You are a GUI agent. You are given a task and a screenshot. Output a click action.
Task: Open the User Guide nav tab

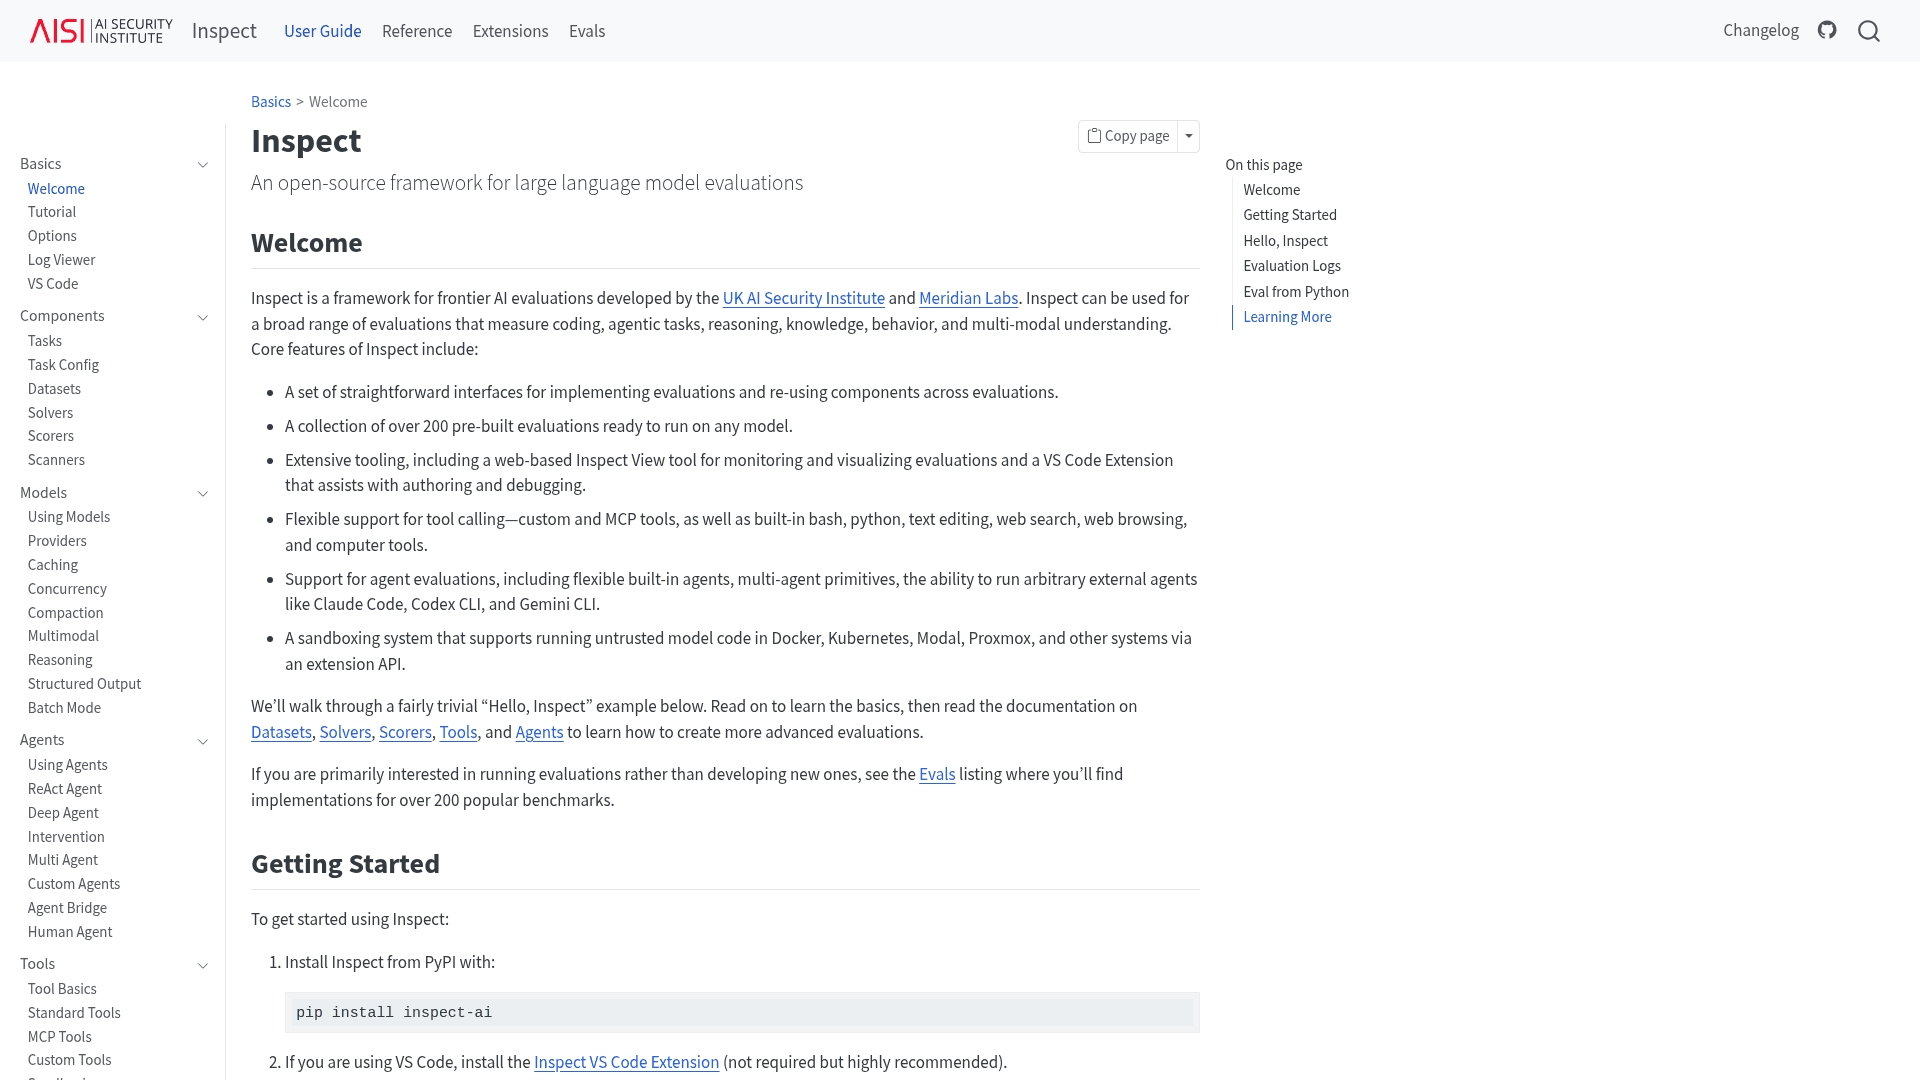pos(323,31)
